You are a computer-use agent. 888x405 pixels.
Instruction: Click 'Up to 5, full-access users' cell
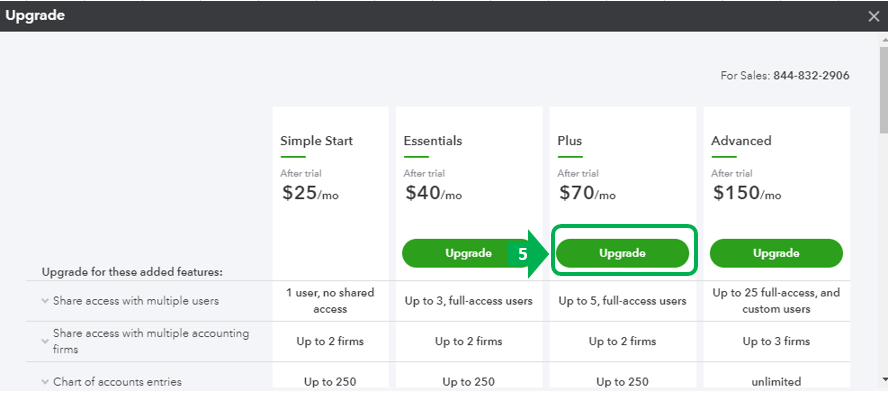tap(622, 301)
